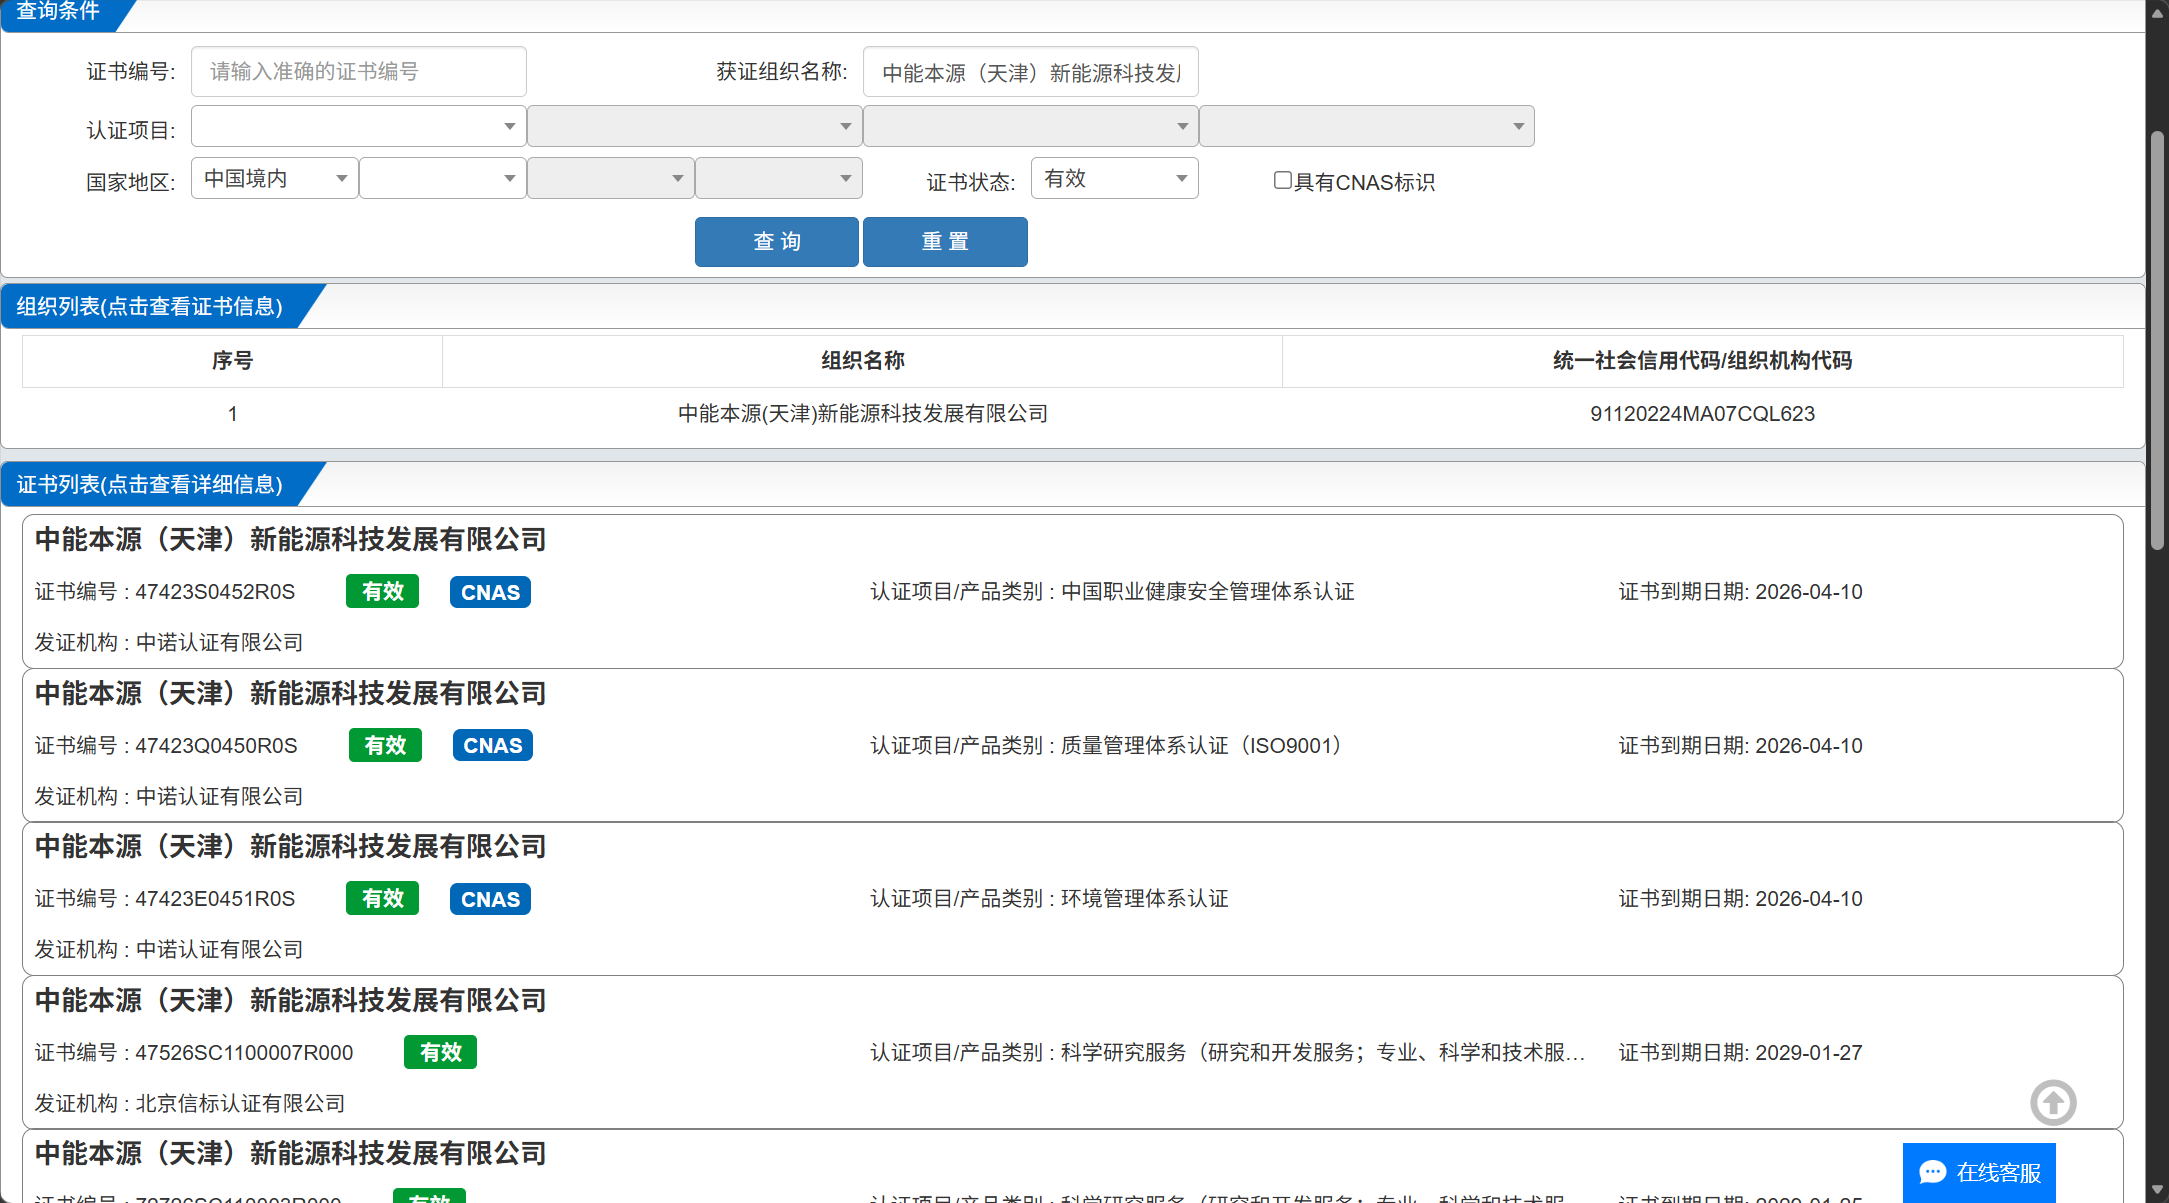
Task: Click the certificate list section header tab
Action: [150, 484]
